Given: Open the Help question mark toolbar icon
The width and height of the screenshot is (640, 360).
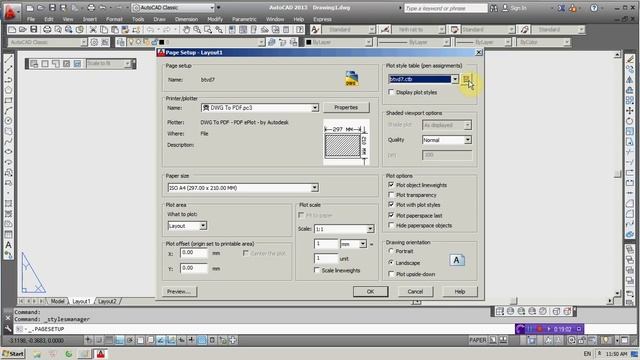Looking at the screenshot, I should pos(300,29).
